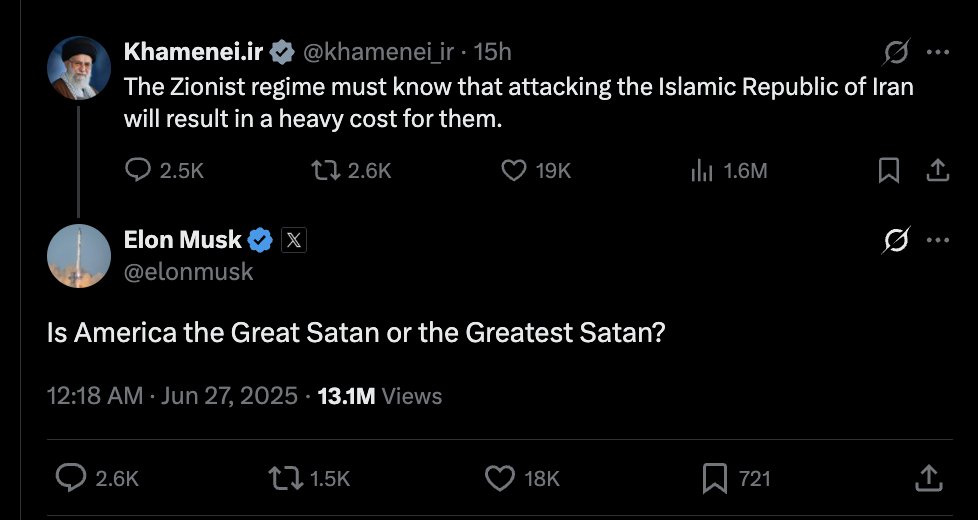Image resolution: width=978 pixels, height=520 pixels.
Task: Share the Khamenei.ir post
Action: [x=937, y=171]
